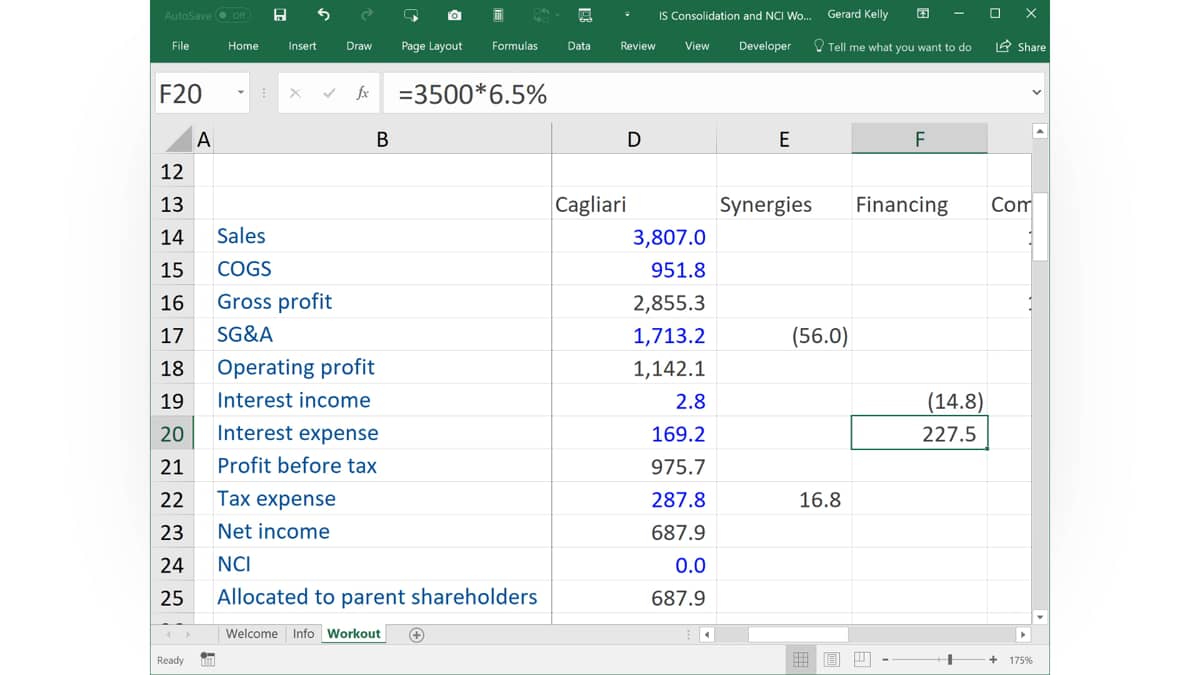Image resolution: width=1200 pixels, height=675 pixels.
Task: Switch to the Info sheet tab
Action: (x=303, y=634)
